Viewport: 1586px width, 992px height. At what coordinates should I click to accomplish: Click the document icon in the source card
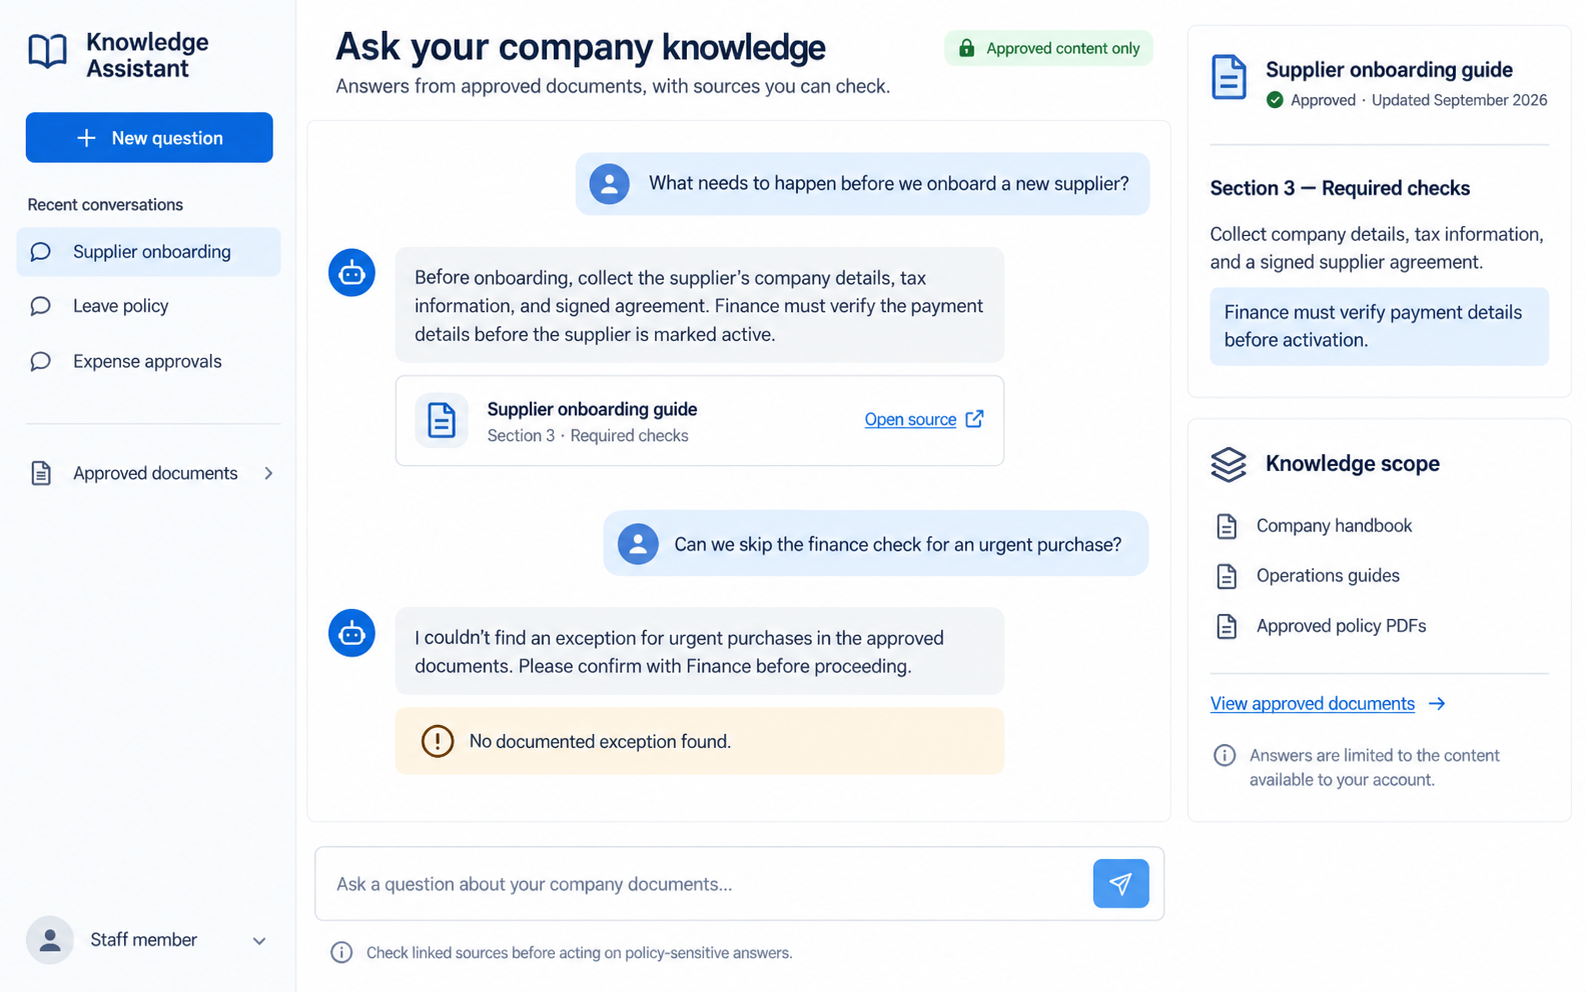point(441,420)
